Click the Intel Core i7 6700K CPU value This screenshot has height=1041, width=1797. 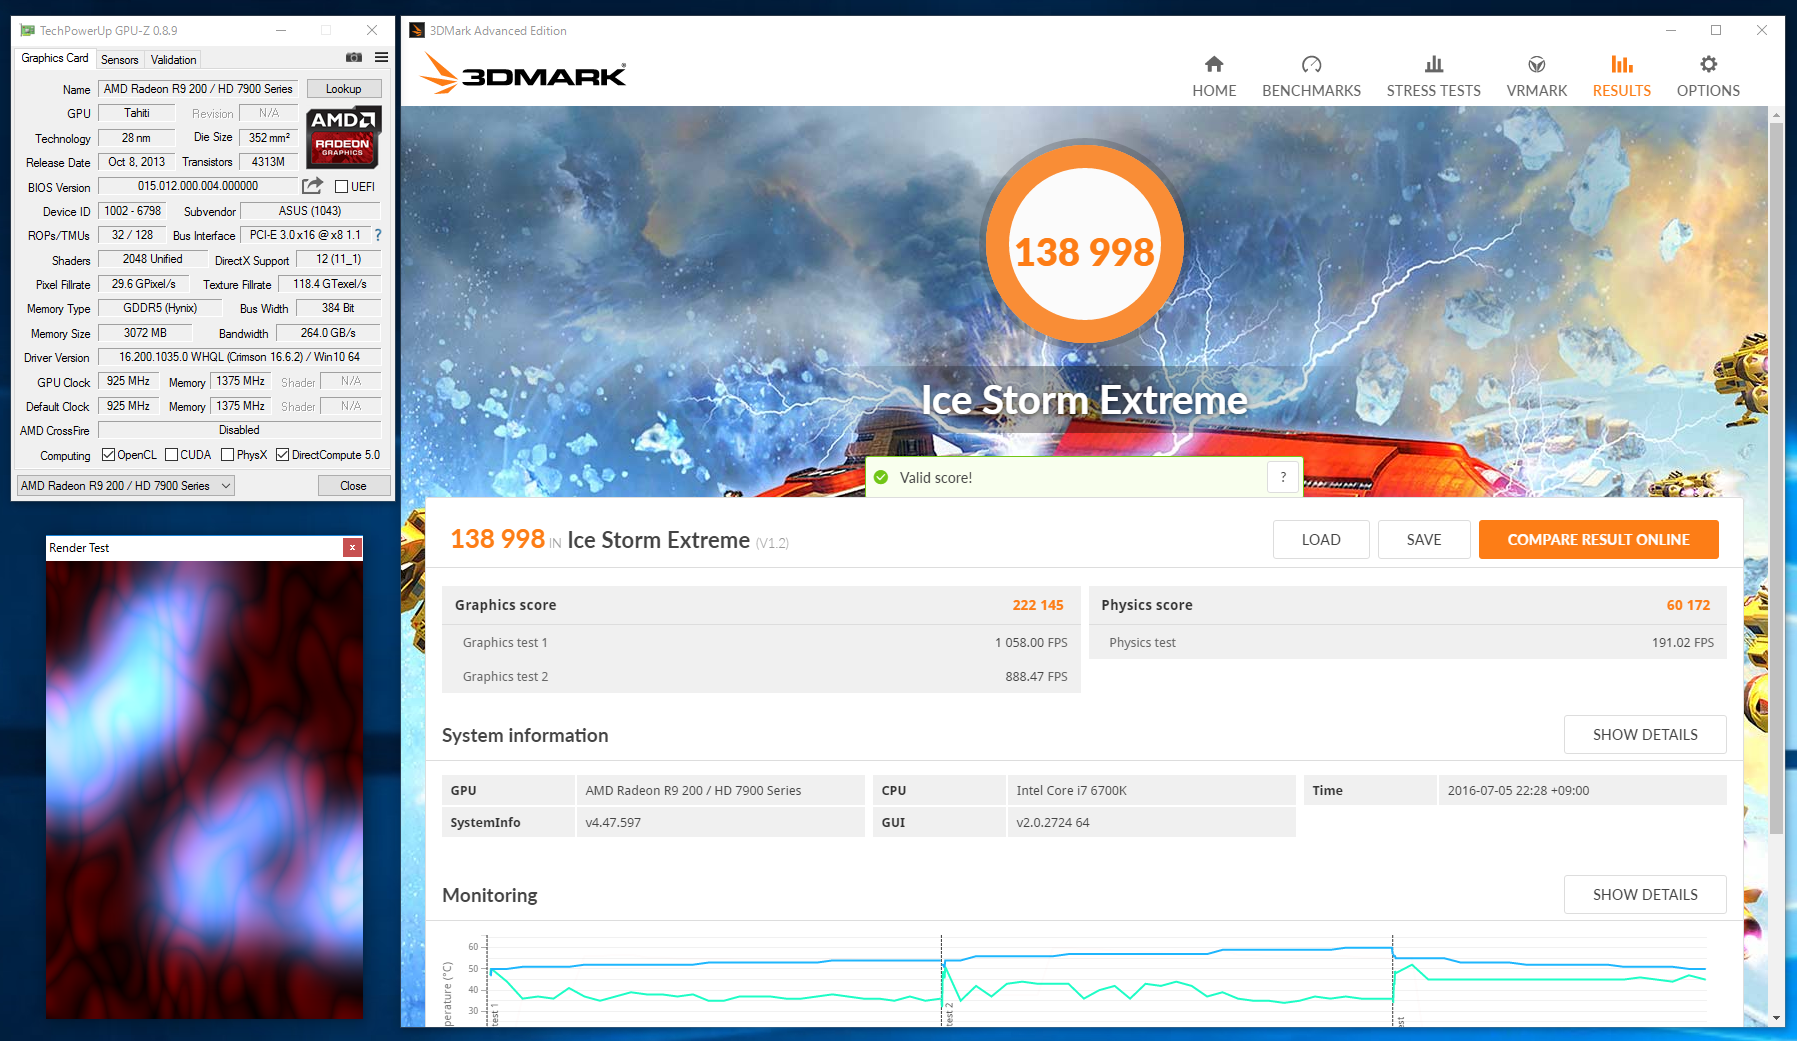(x=1151, y=790)
